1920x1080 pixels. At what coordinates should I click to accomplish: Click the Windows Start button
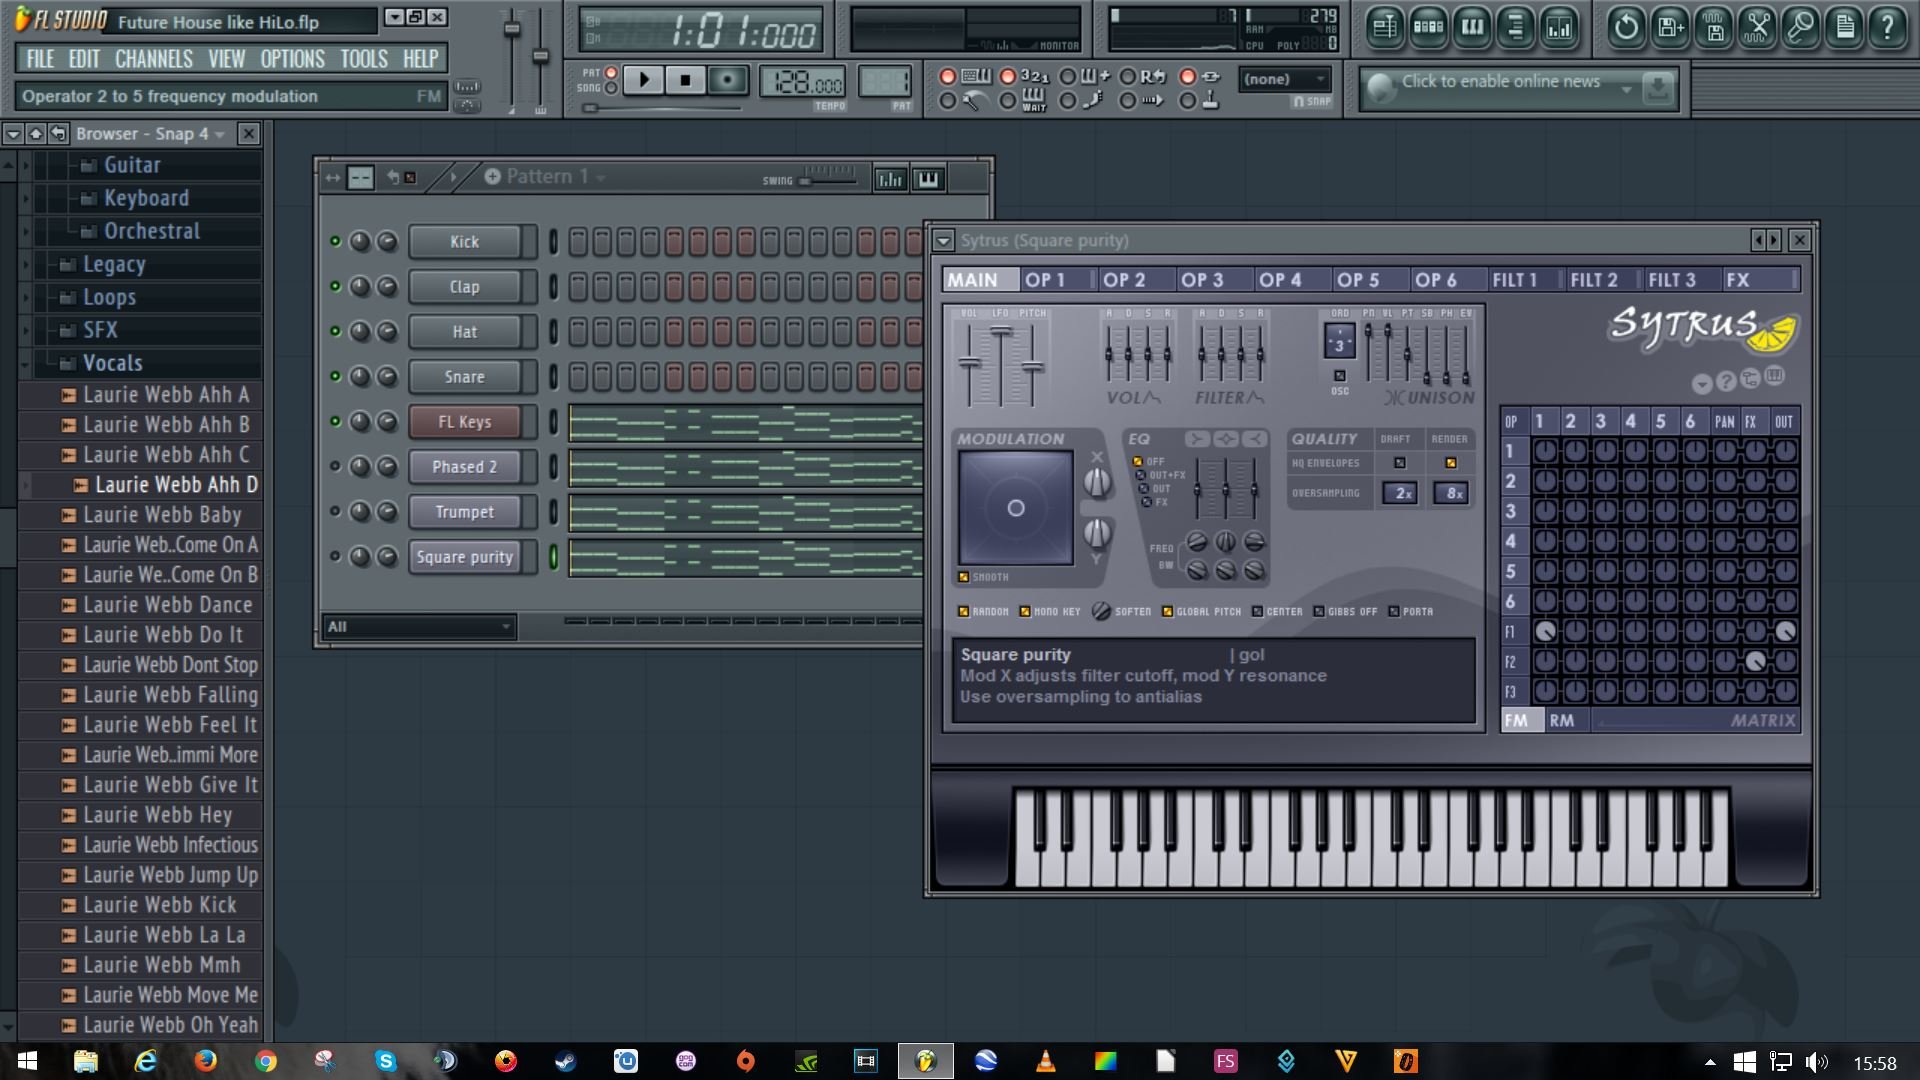27,1061
